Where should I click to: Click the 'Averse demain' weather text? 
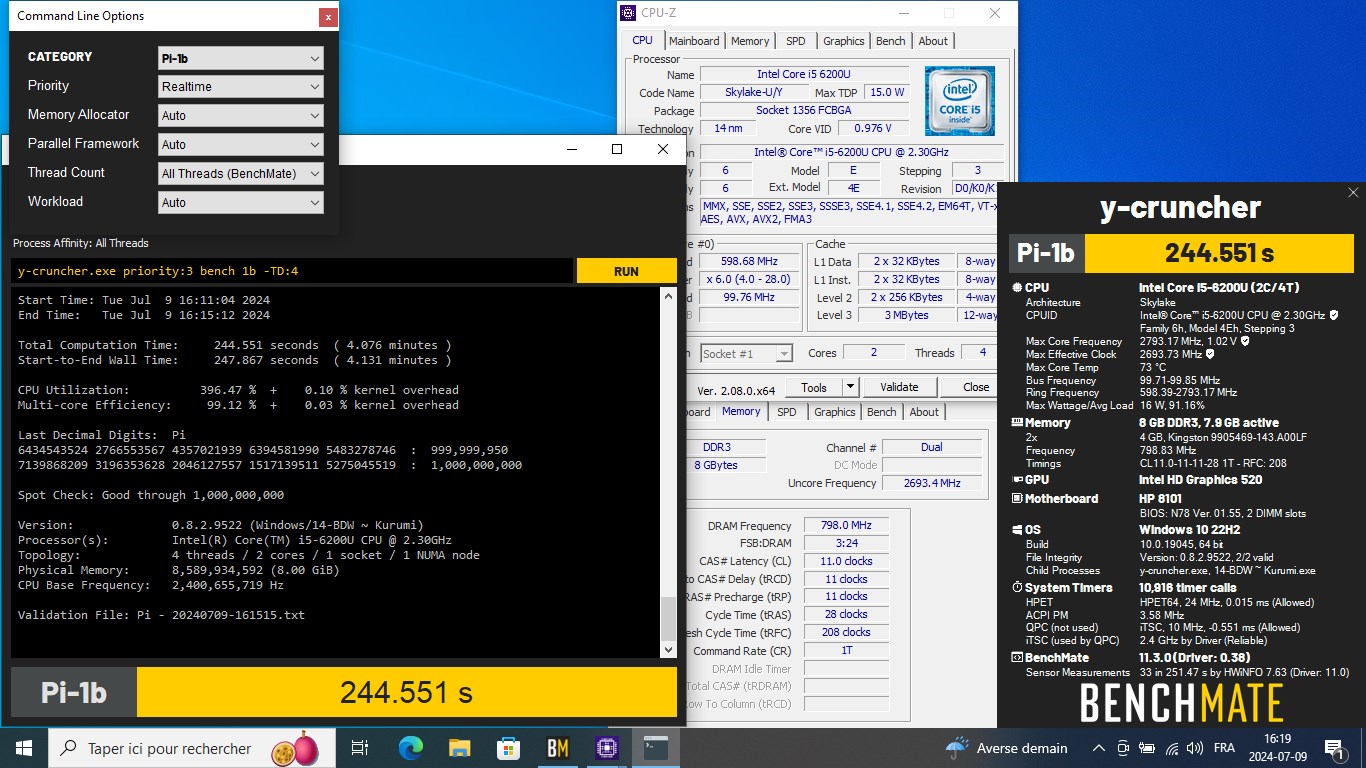pos(1022,748)
